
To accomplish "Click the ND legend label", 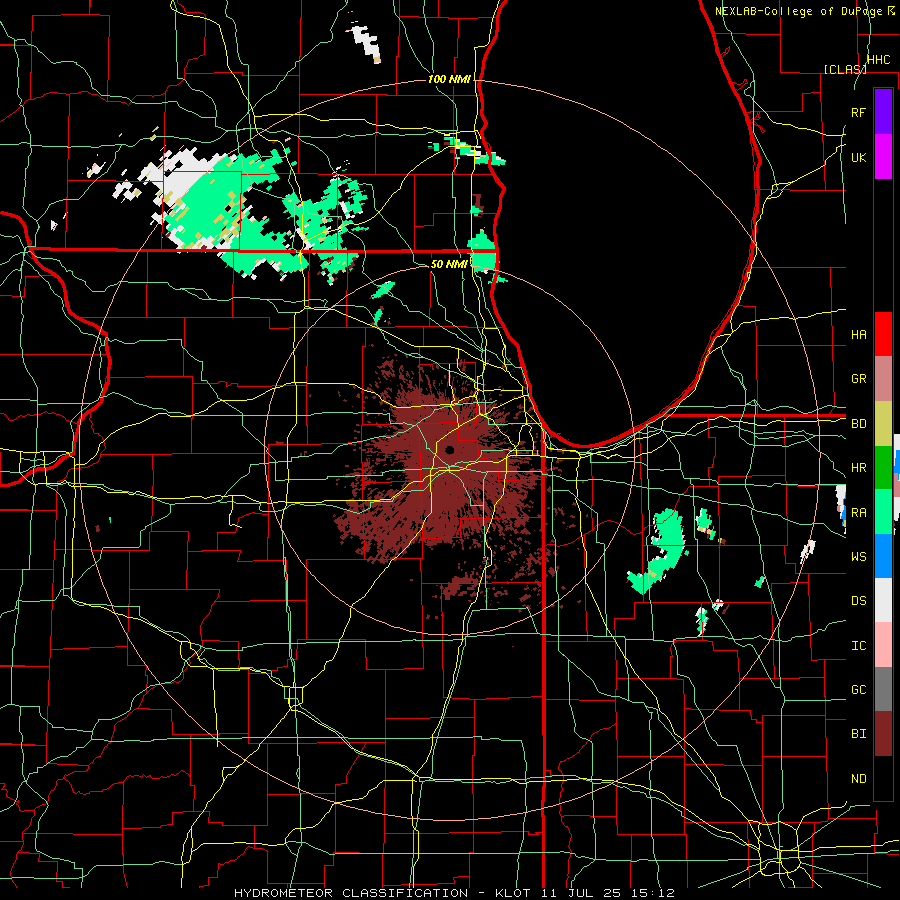I will [x=858, y=779].
